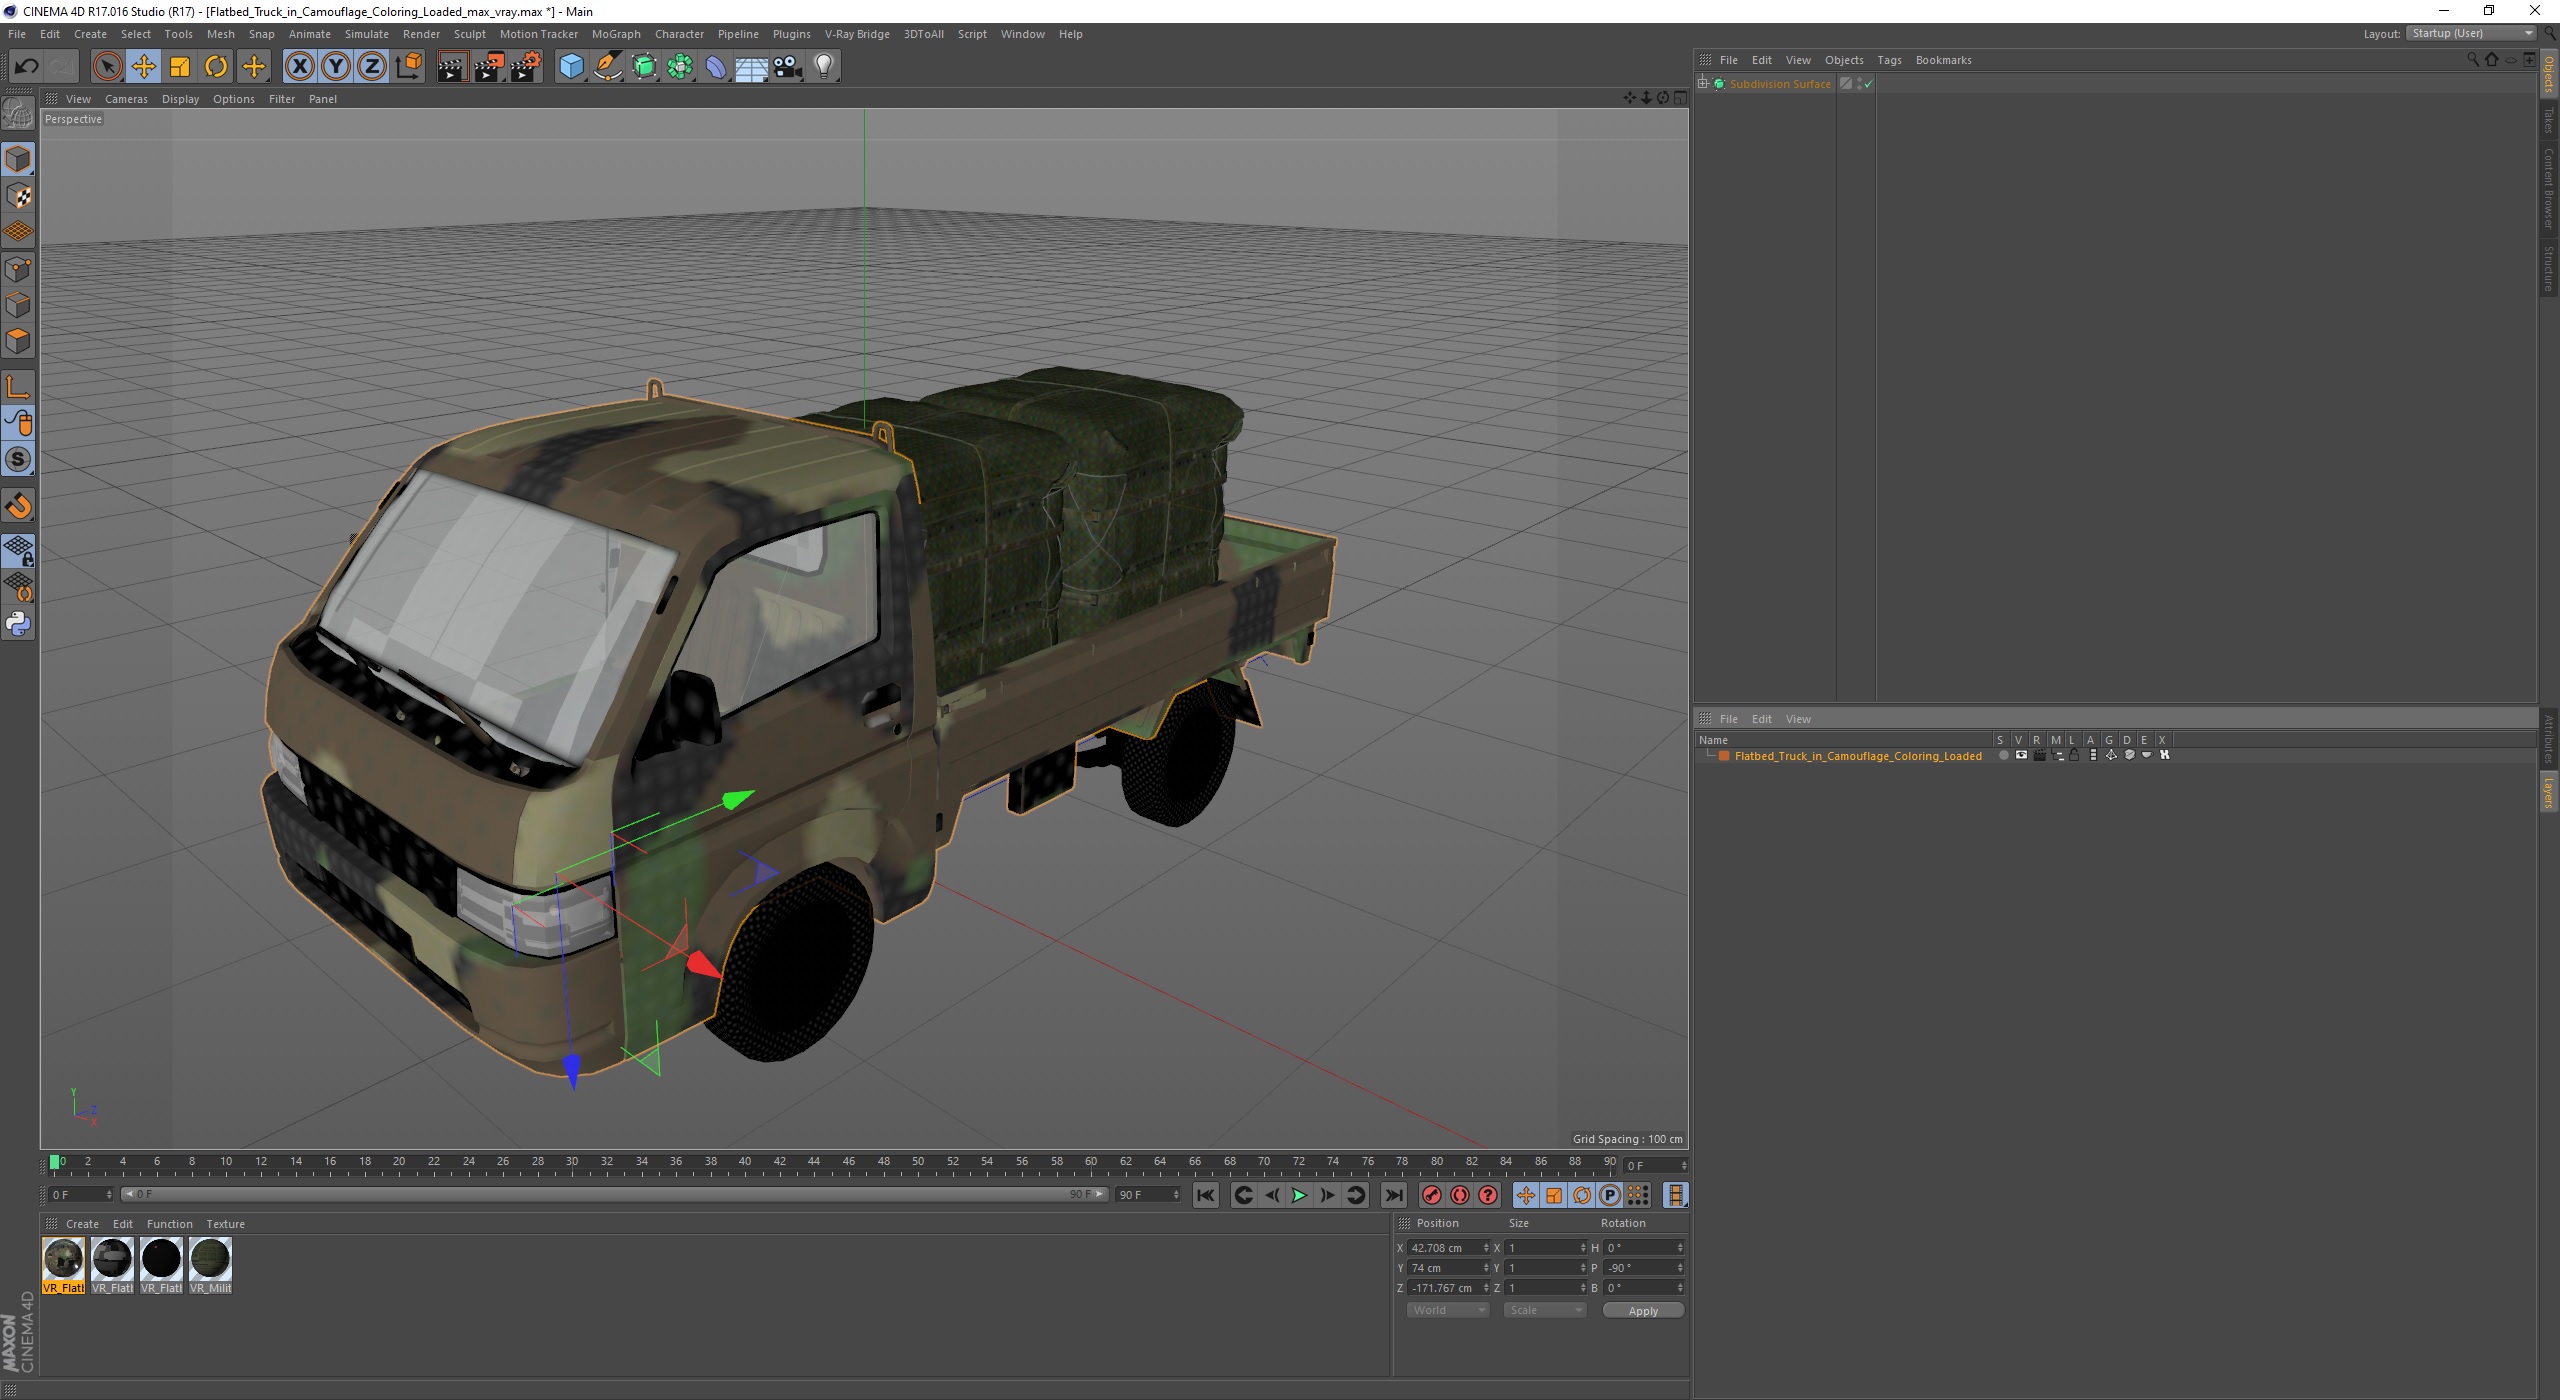Click the frame 0 timeline playhead marker
The height and width of the screenshot is (1400, 2560).
(x=55, y=1162)
